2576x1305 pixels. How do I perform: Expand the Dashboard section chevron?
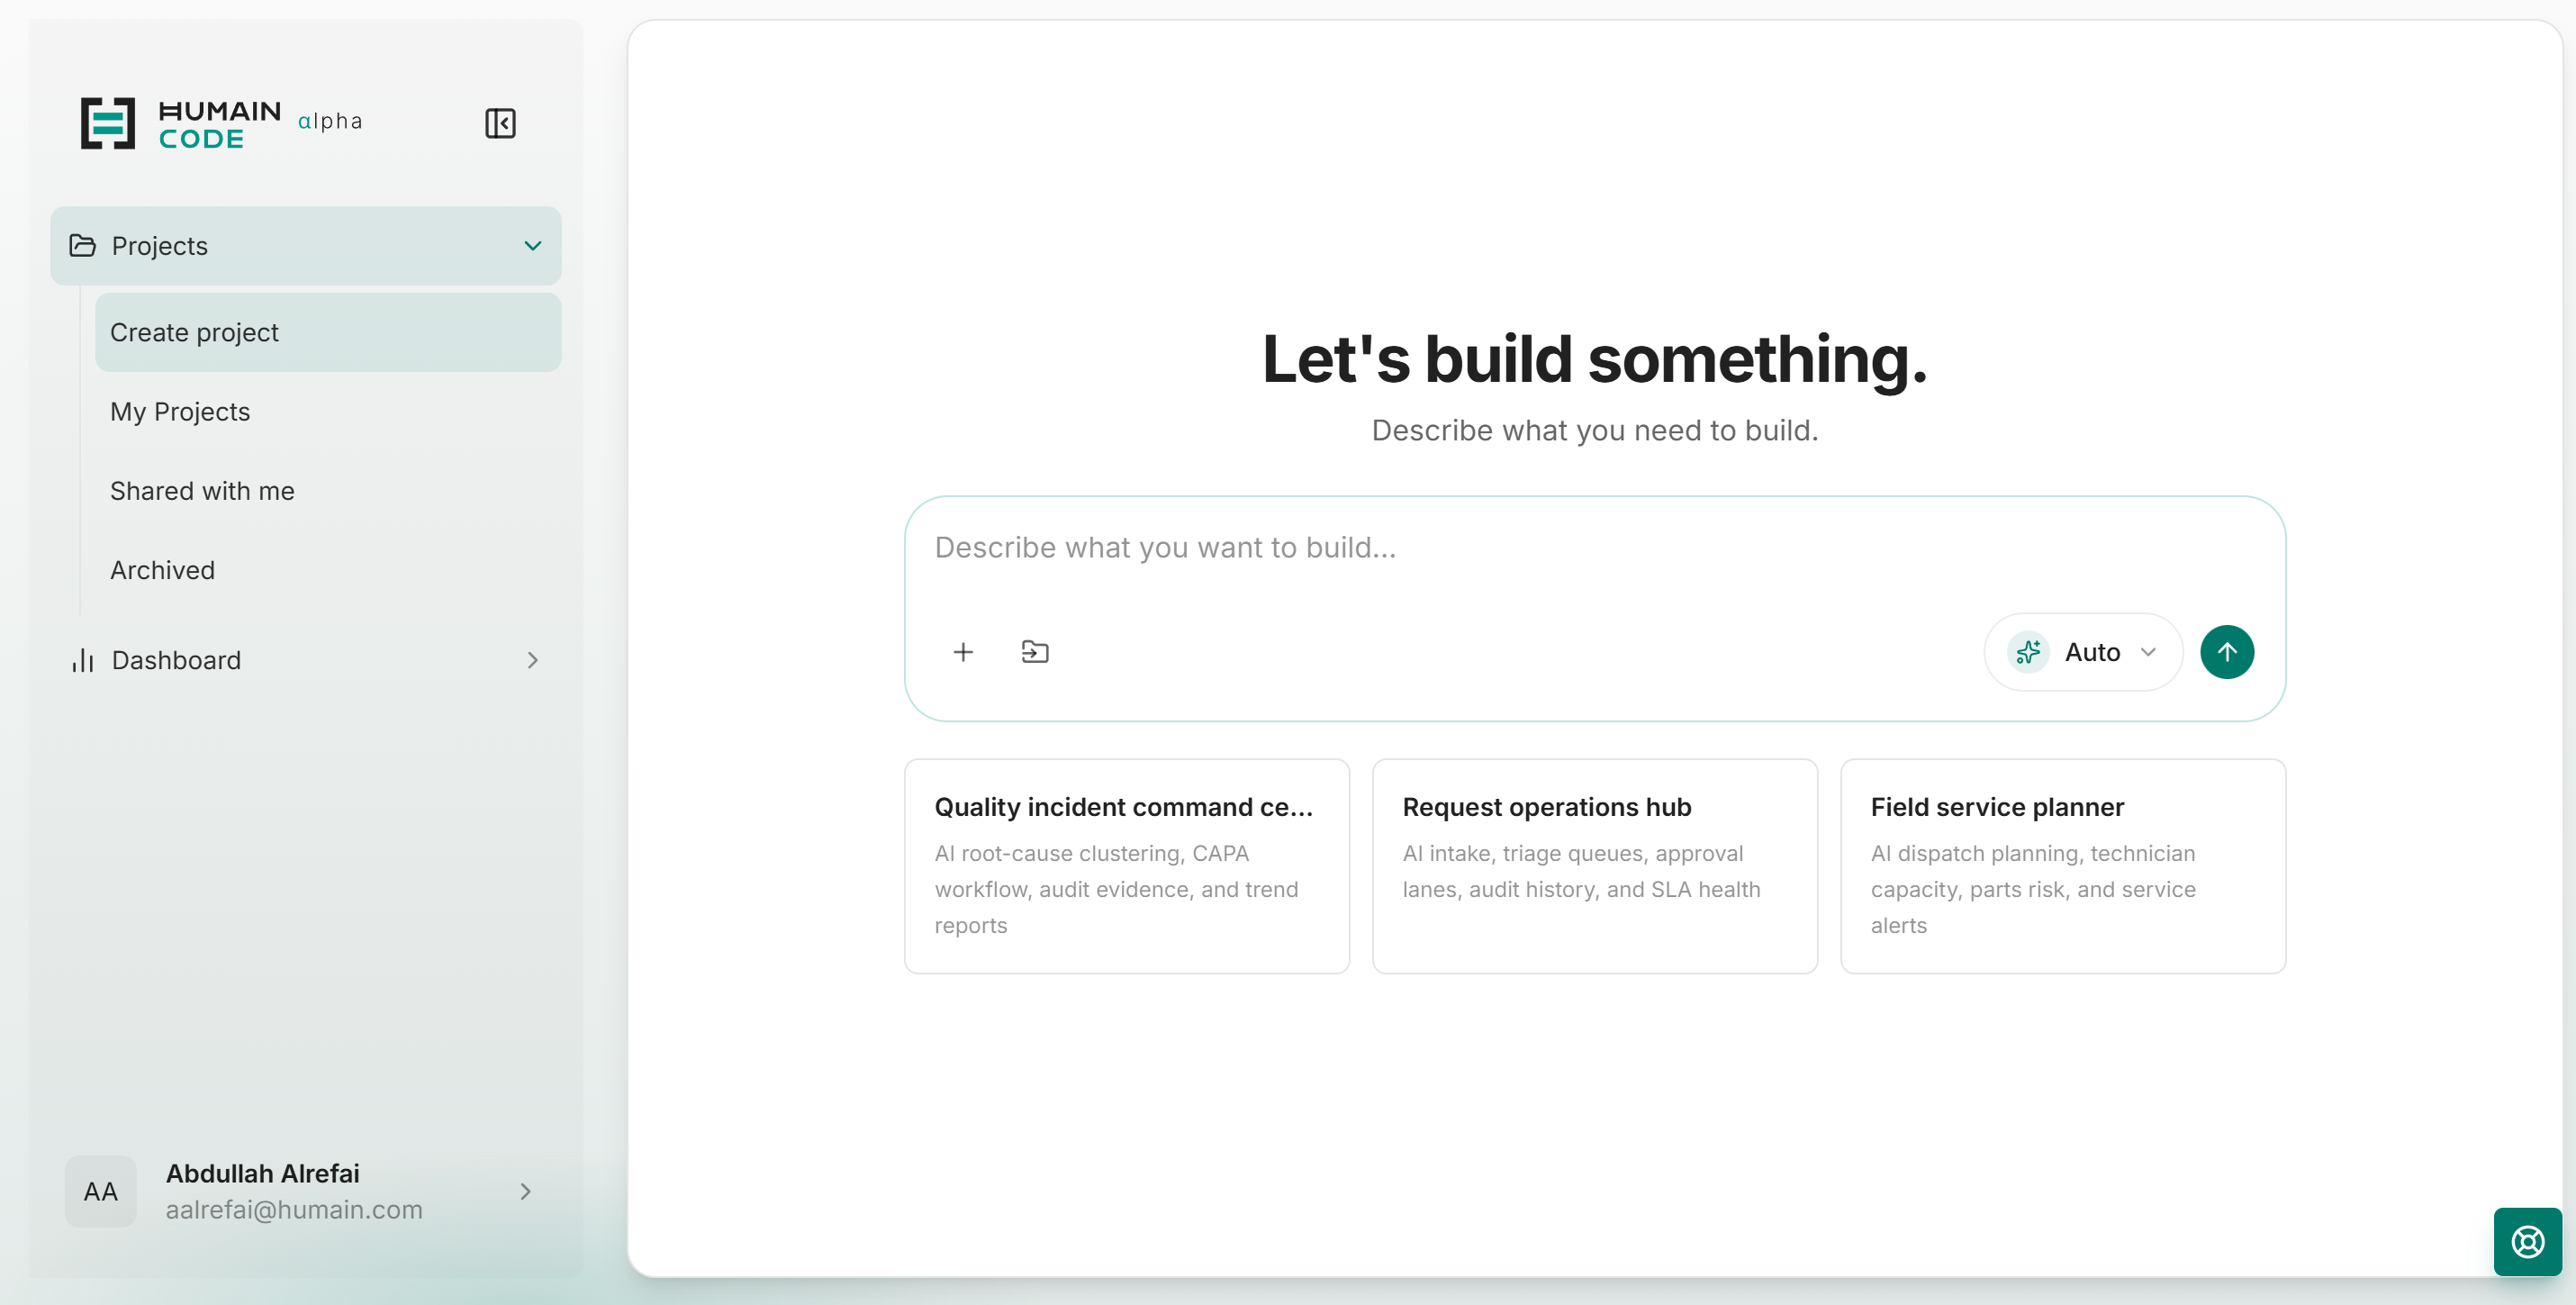pyautogui.click(x=533, y=660)
